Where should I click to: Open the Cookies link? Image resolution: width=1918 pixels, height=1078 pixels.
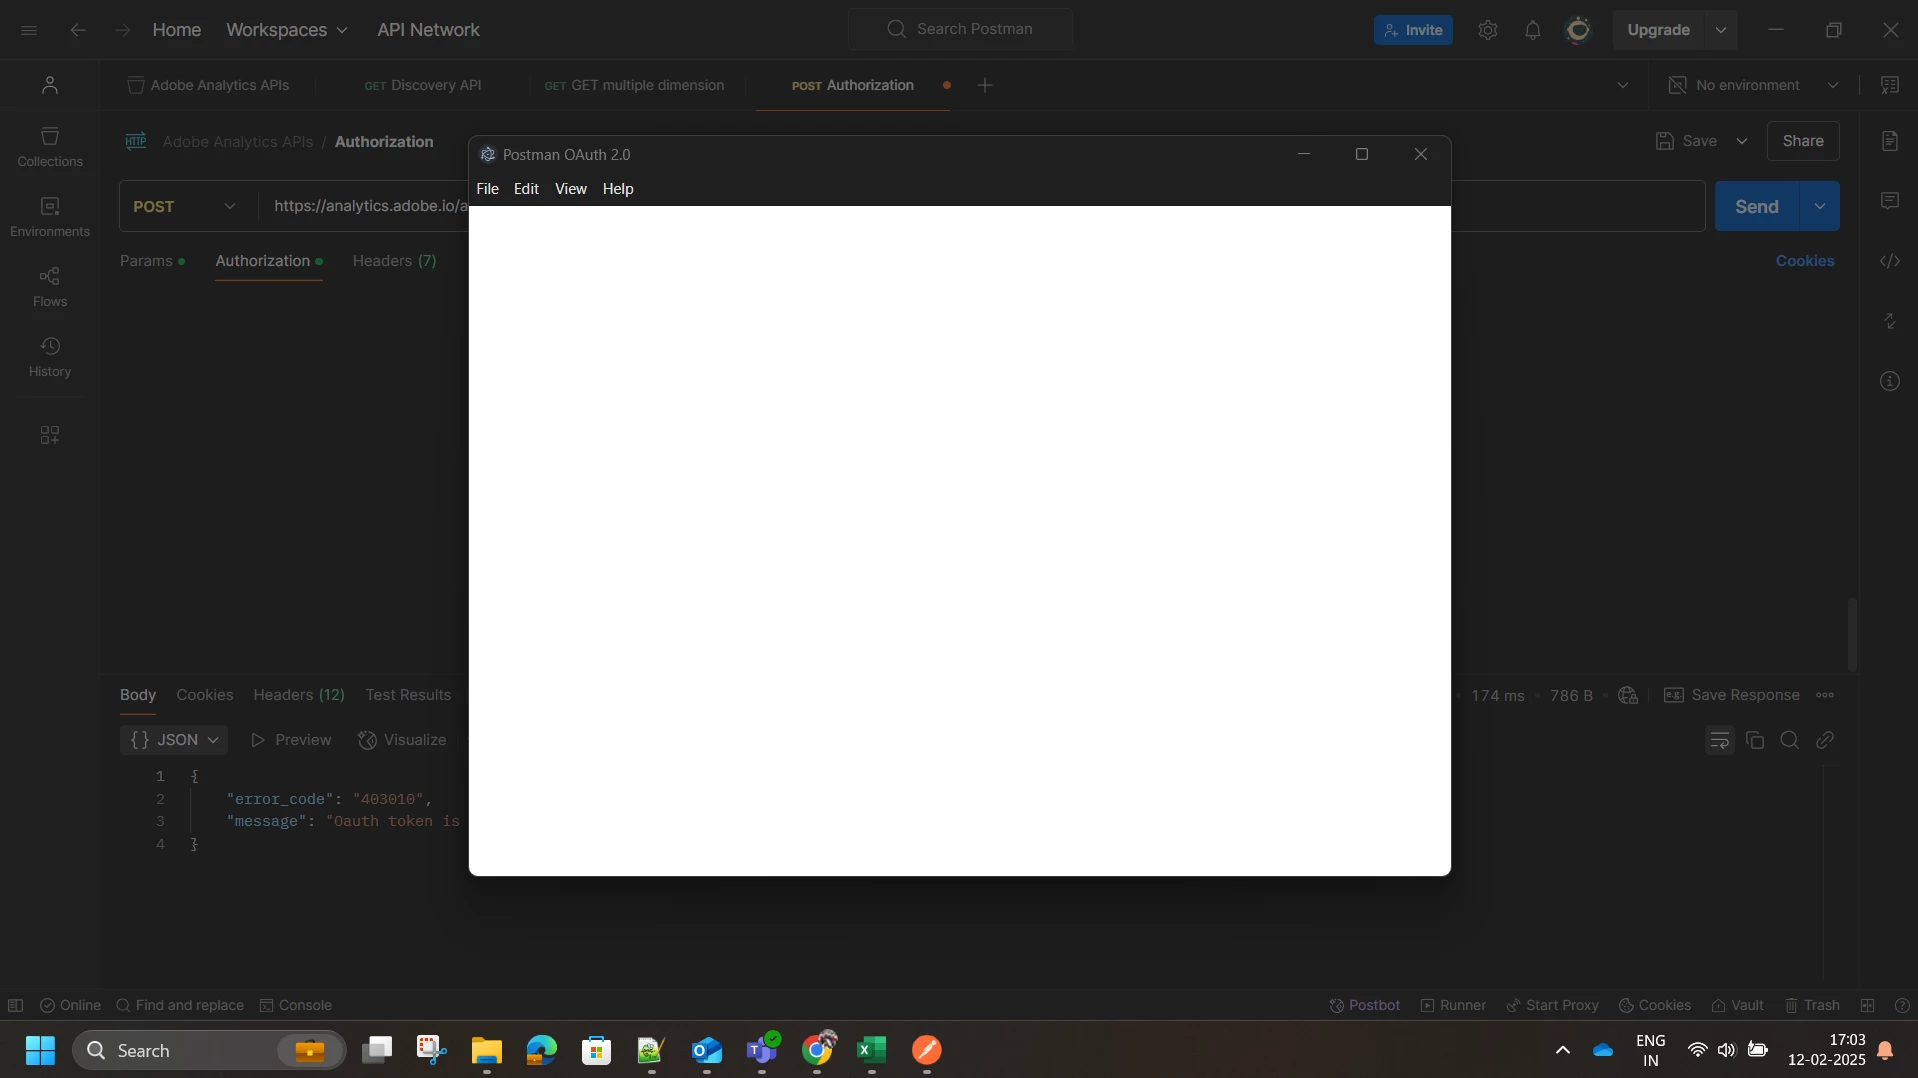[x=1805, y=261]
